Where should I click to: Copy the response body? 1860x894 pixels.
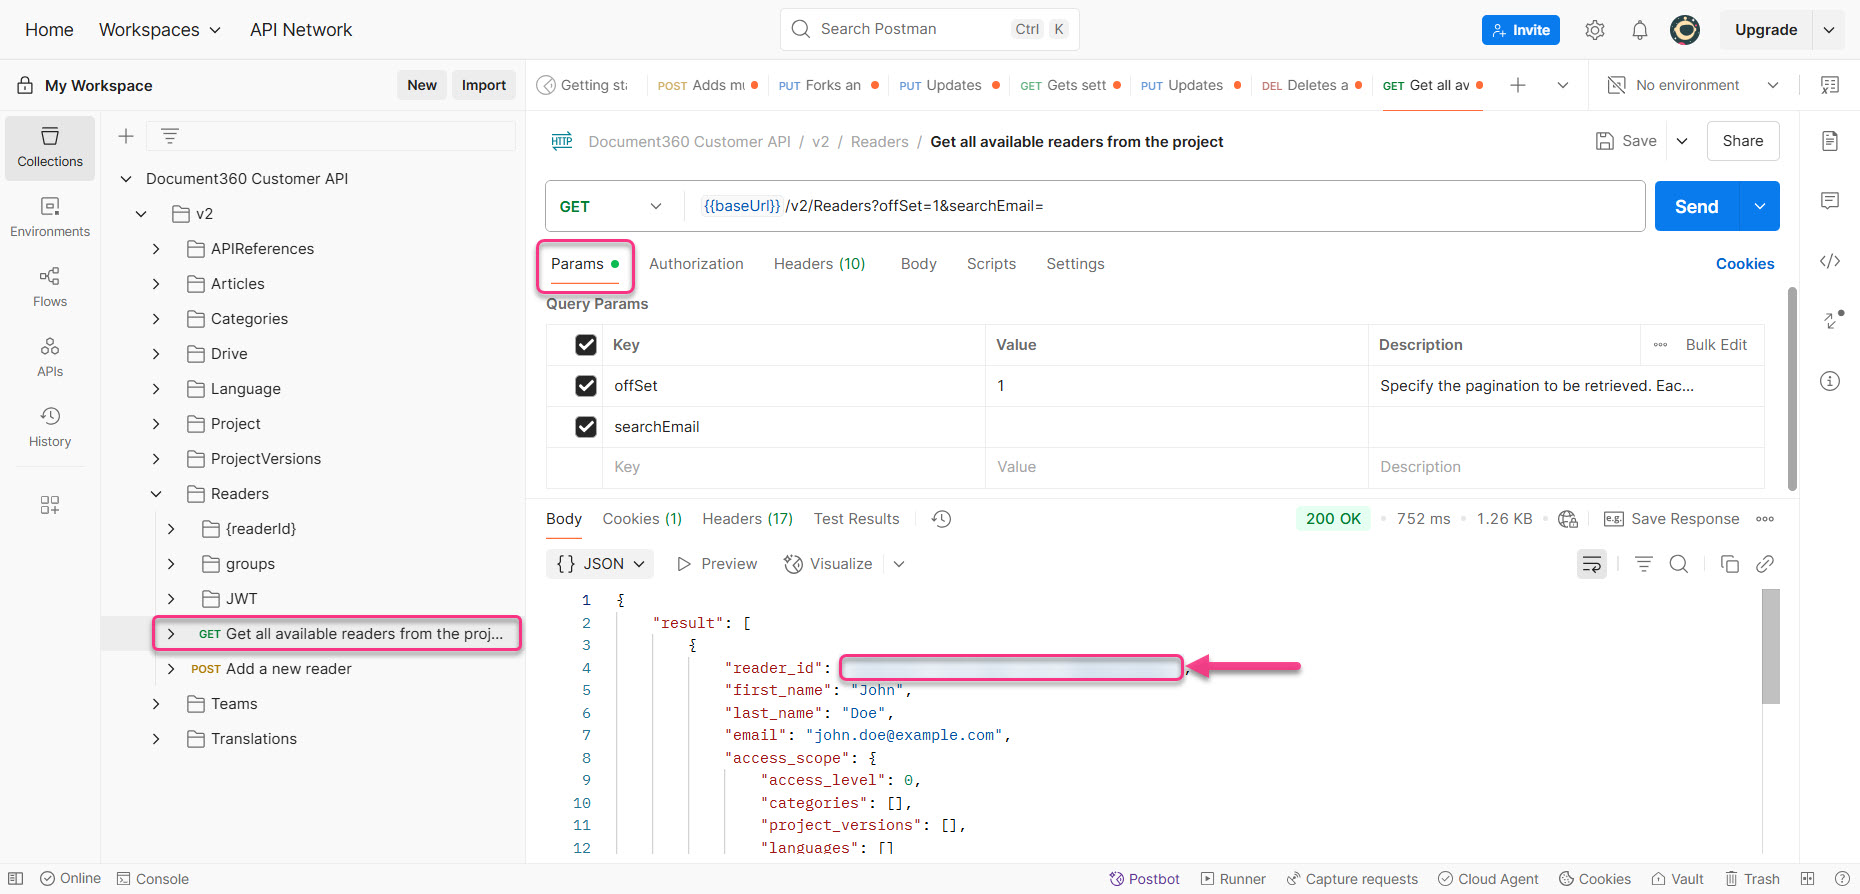click(x=1729, y=564)
